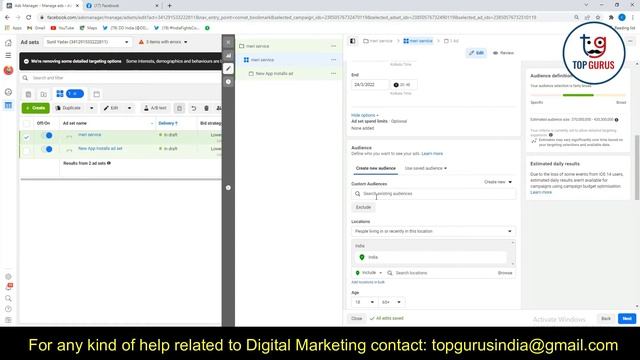Click the Search existing audiences field

click(433, 194)
